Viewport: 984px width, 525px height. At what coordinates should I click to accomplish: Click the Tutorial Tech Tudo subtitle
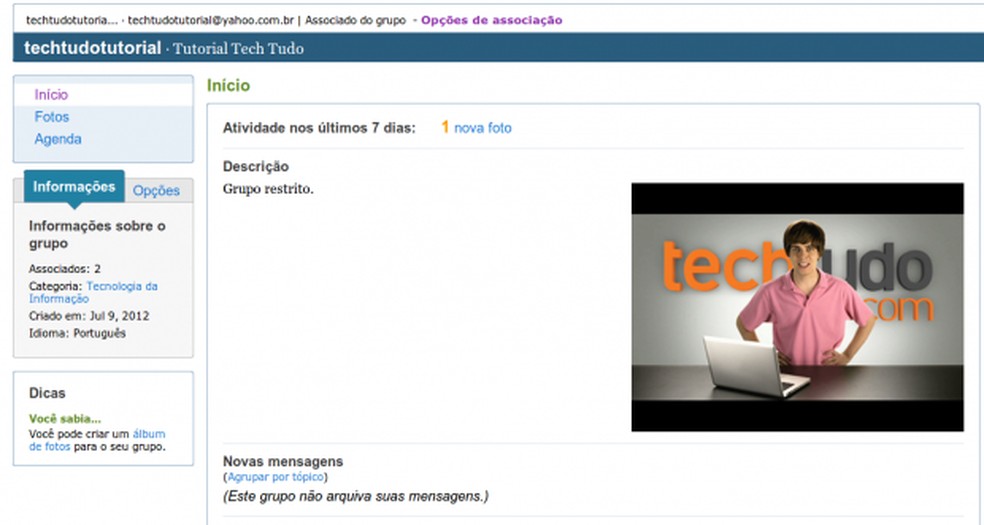[x=238, y=49]
